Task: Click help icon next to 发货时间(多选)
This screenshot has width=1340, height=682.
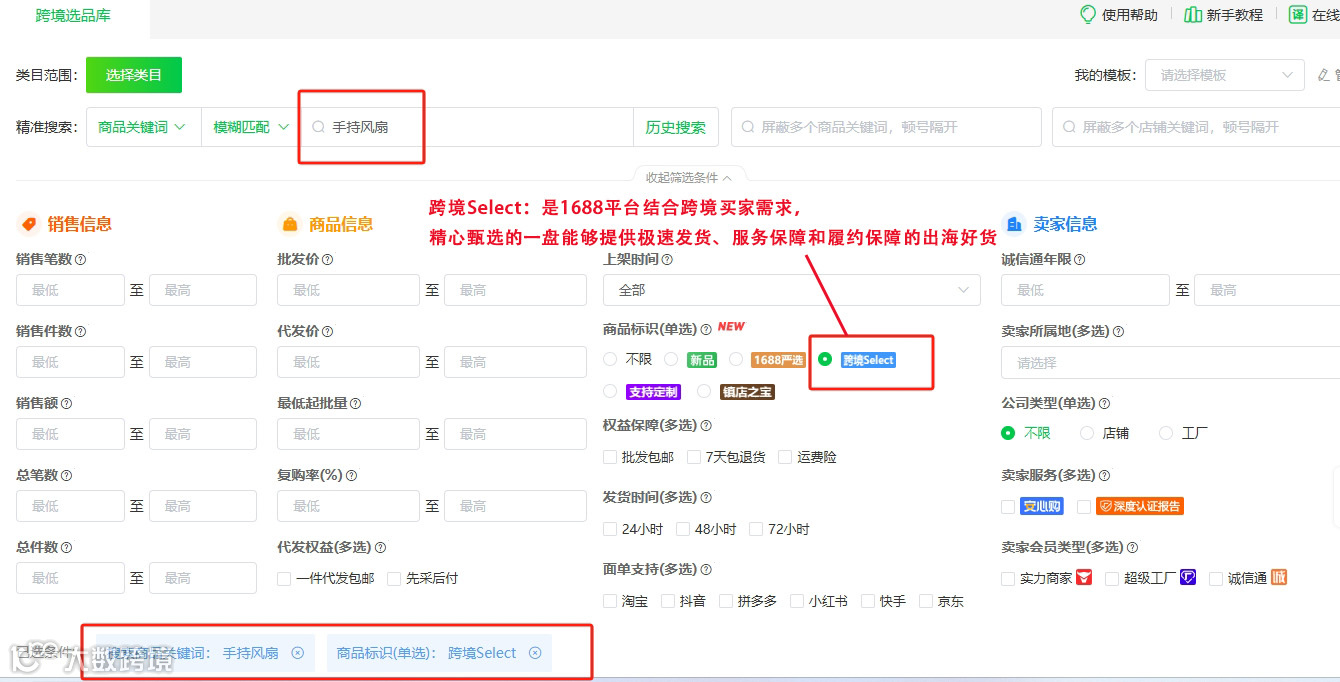Action: (706, 498)
